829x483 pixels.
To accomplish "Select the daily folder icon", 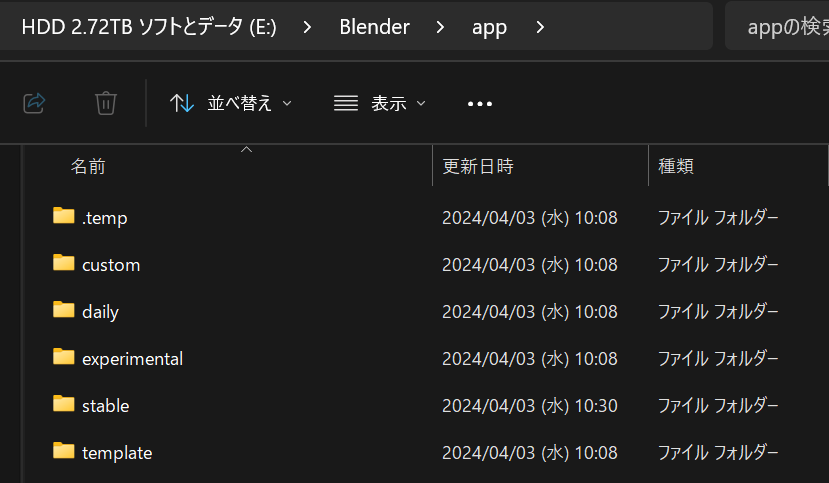I will tap(63, 310).
